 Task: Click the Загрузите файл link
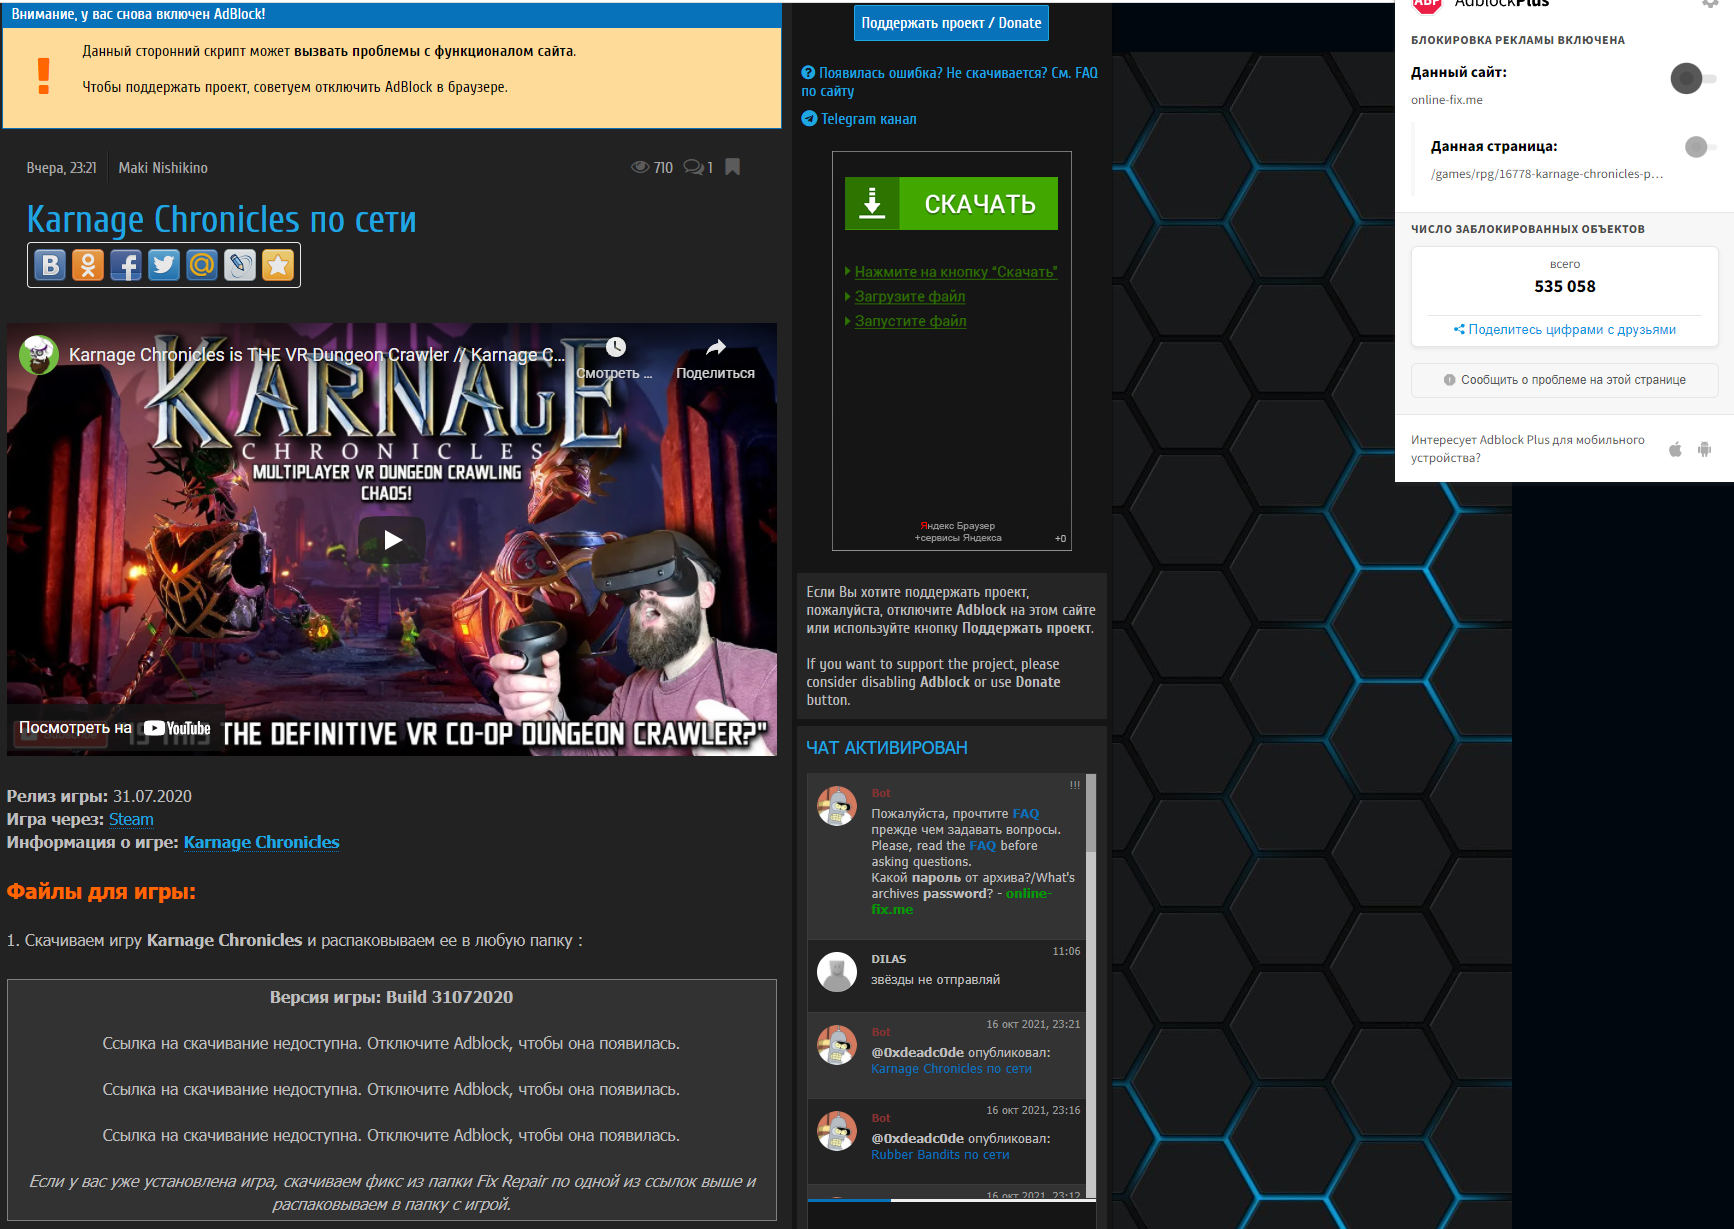[x=910, y=297]
